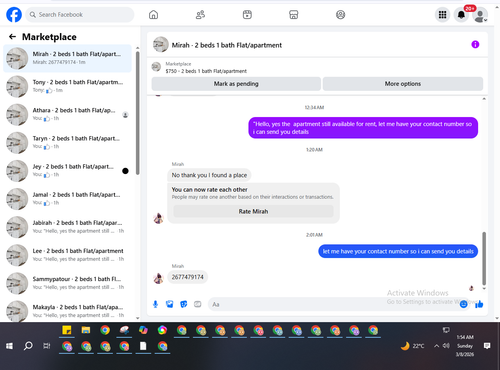Open conversation info purple icon
This screenshot has height=370, width=500.
475,44
